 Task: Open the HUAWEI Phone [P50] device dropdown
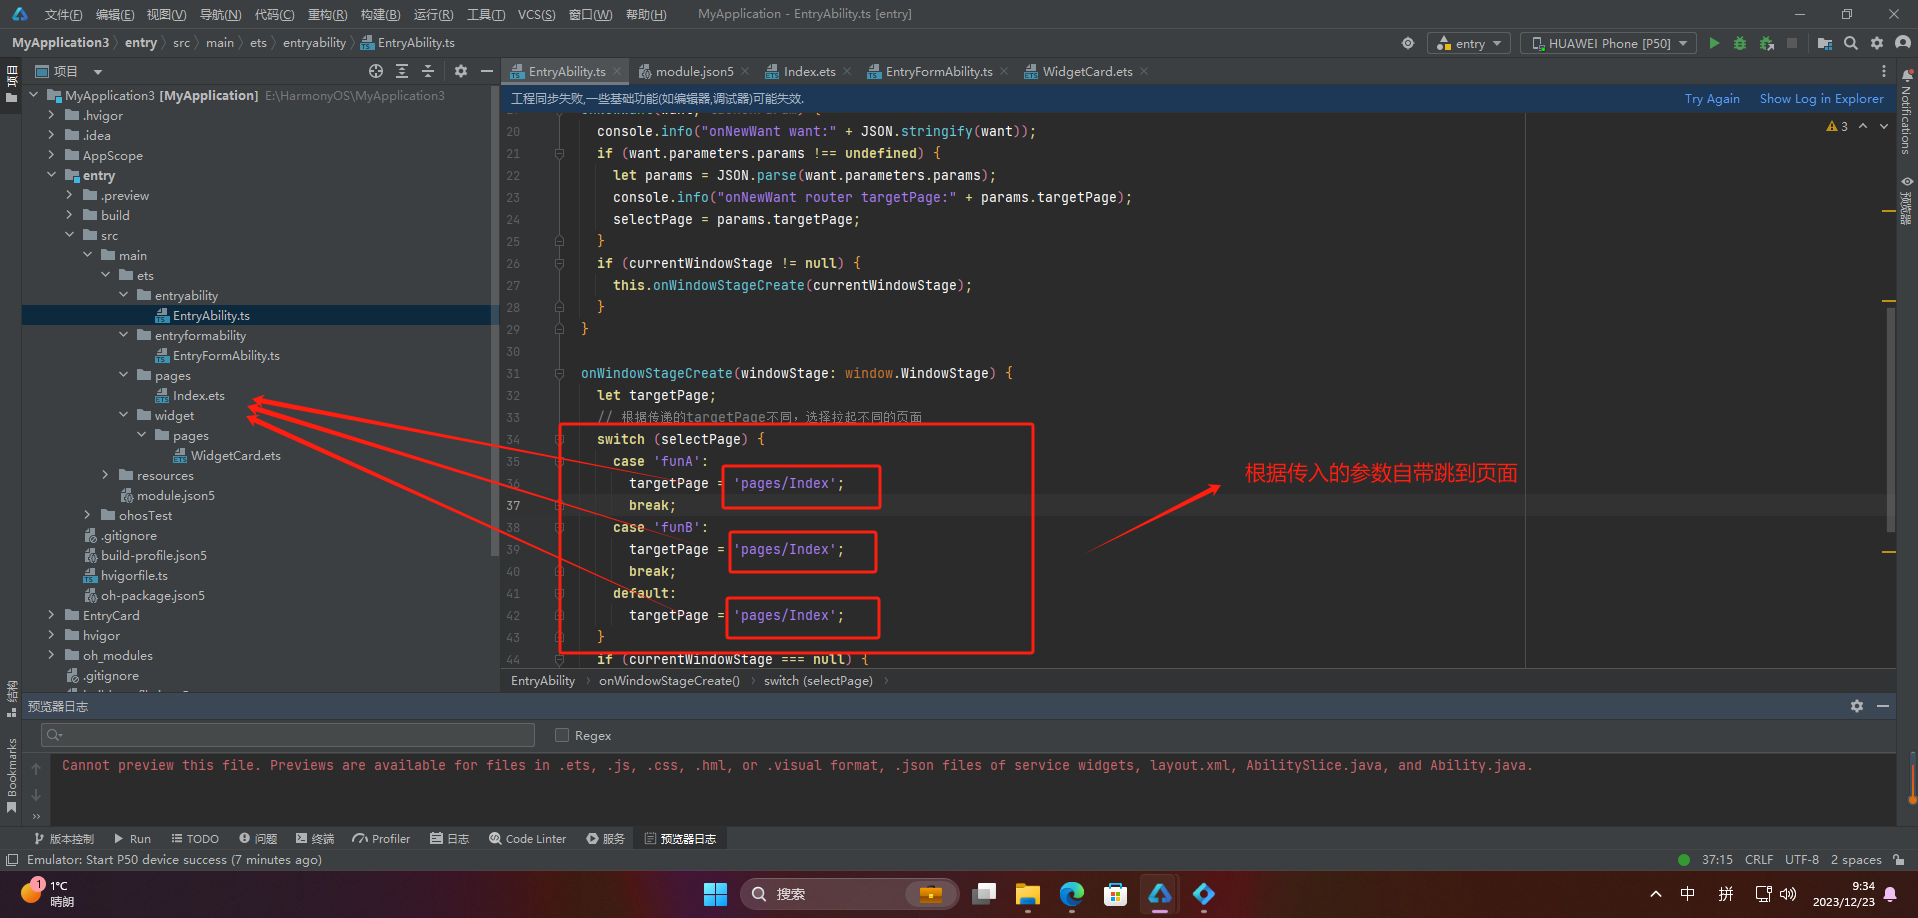point(1609,43)
